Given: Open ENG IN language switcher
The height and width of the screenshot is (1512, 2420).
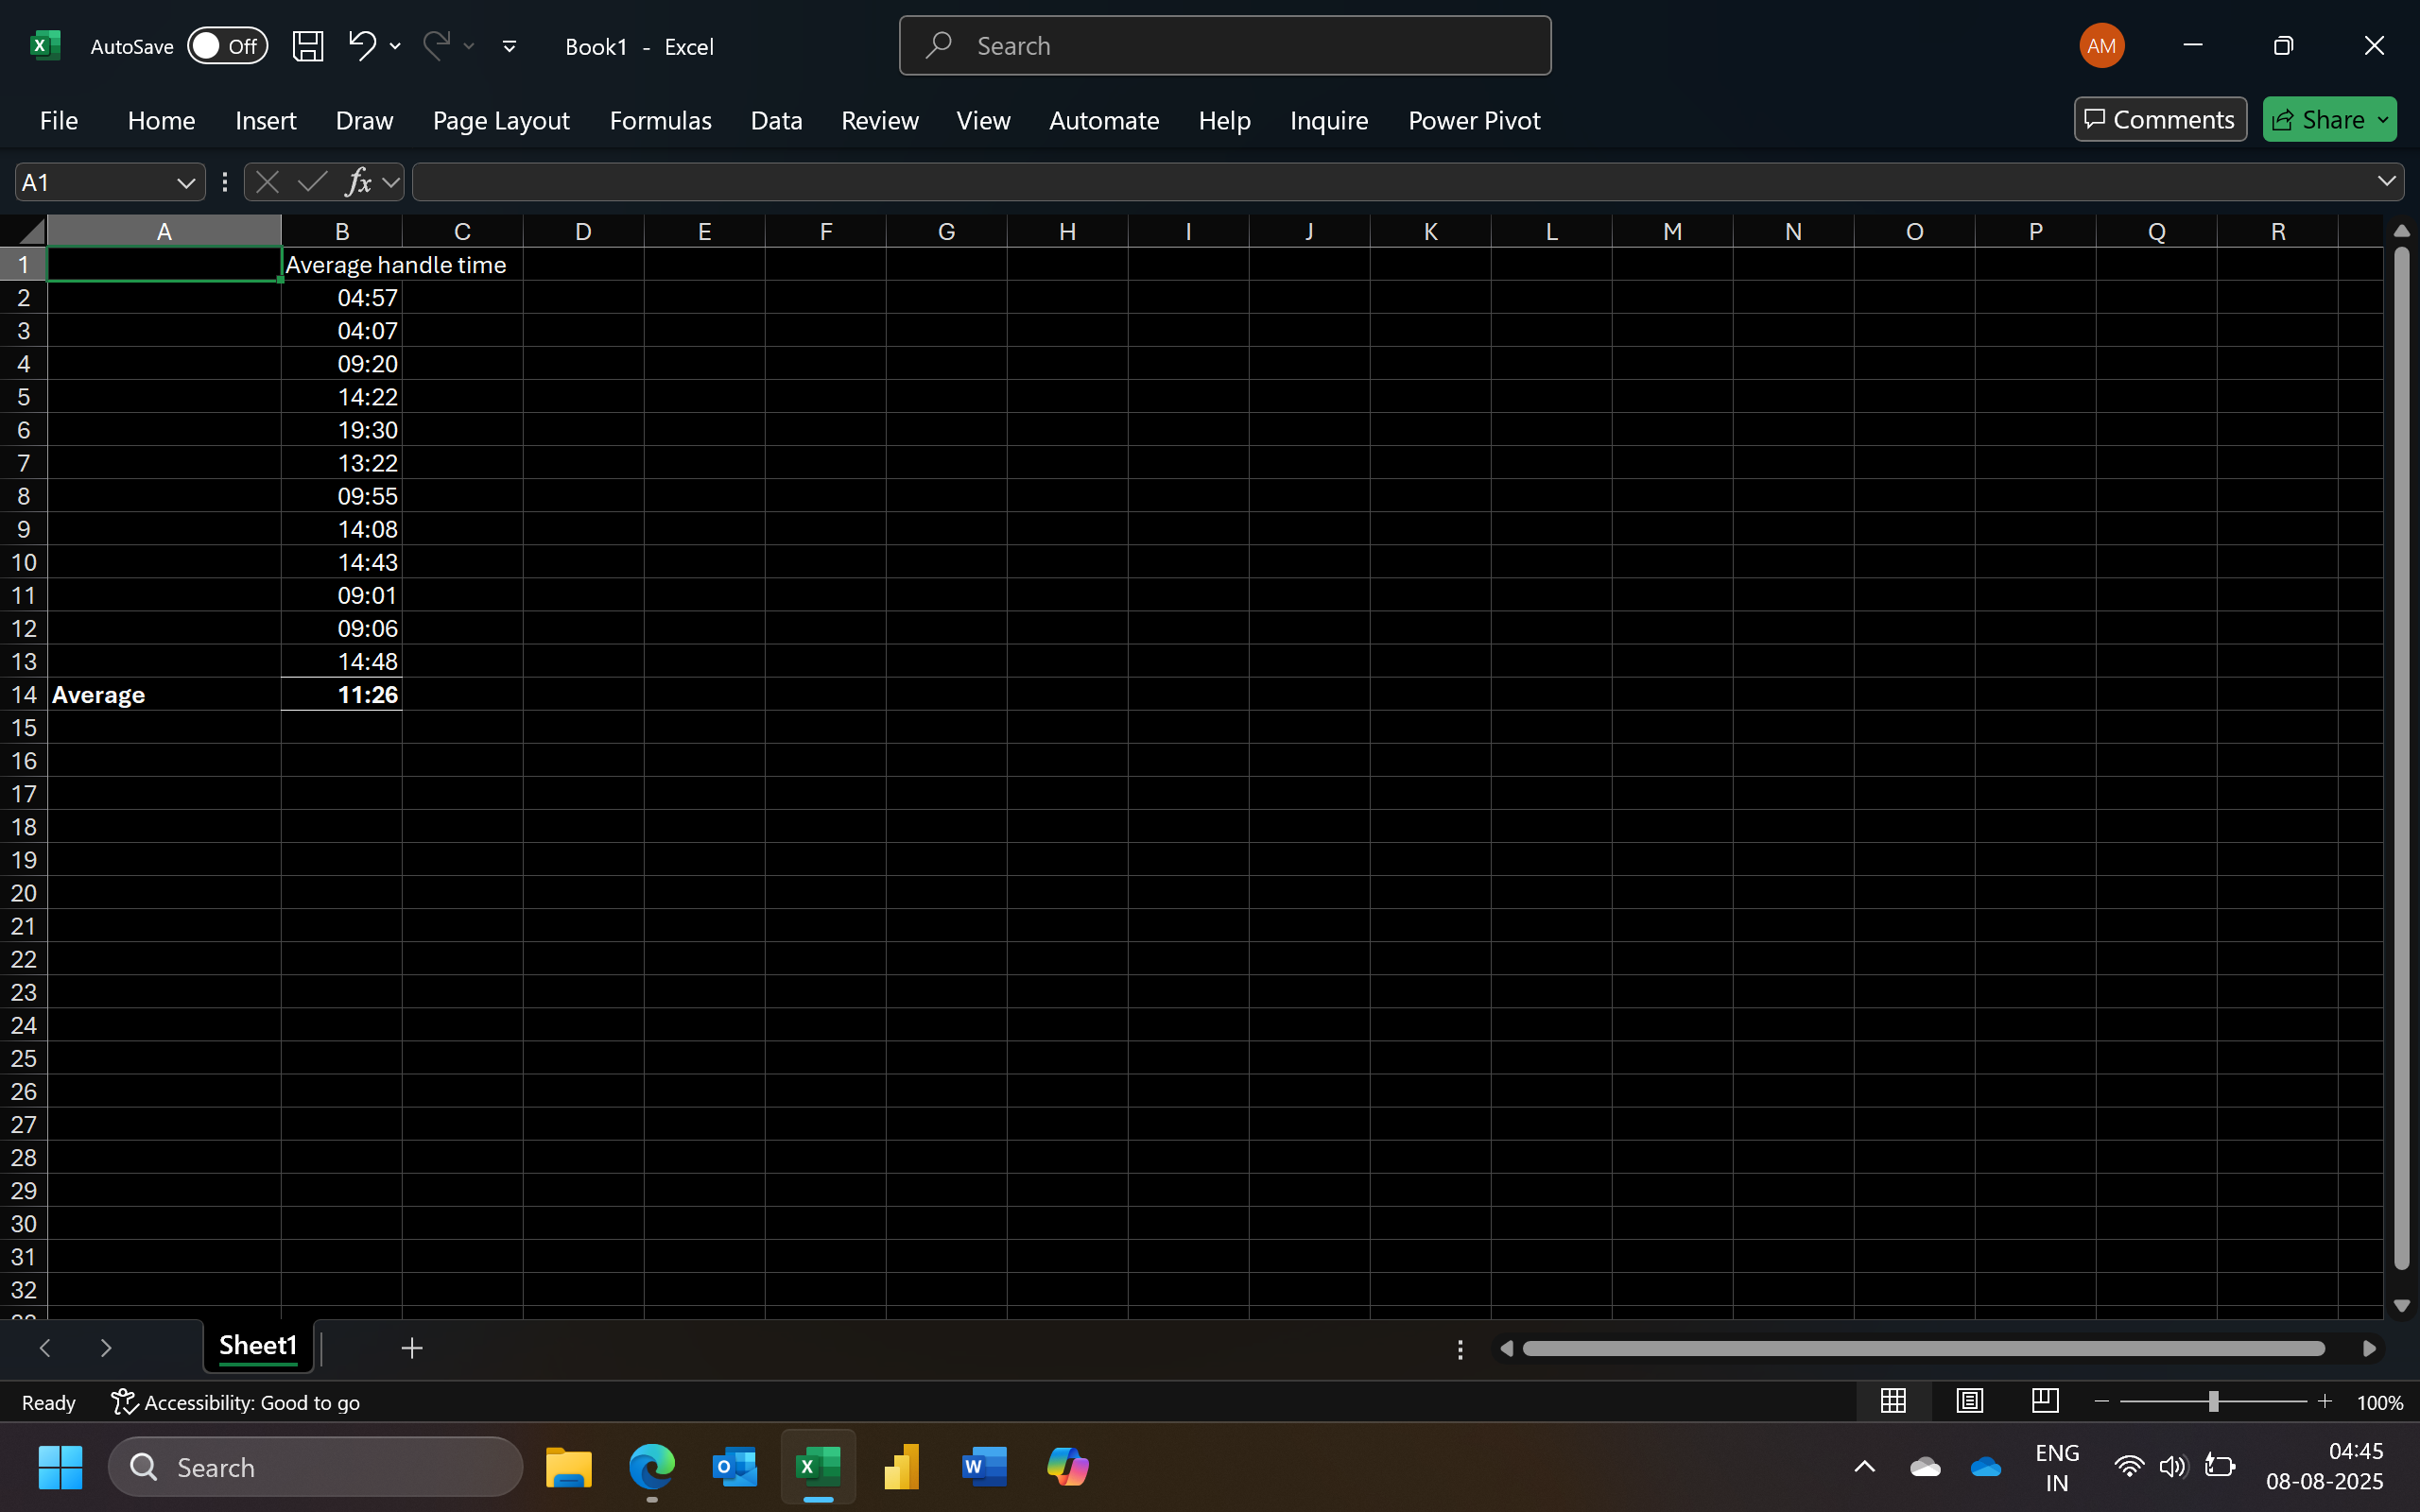Looking at the screenshot, I should click(x=2057, y=1467).
